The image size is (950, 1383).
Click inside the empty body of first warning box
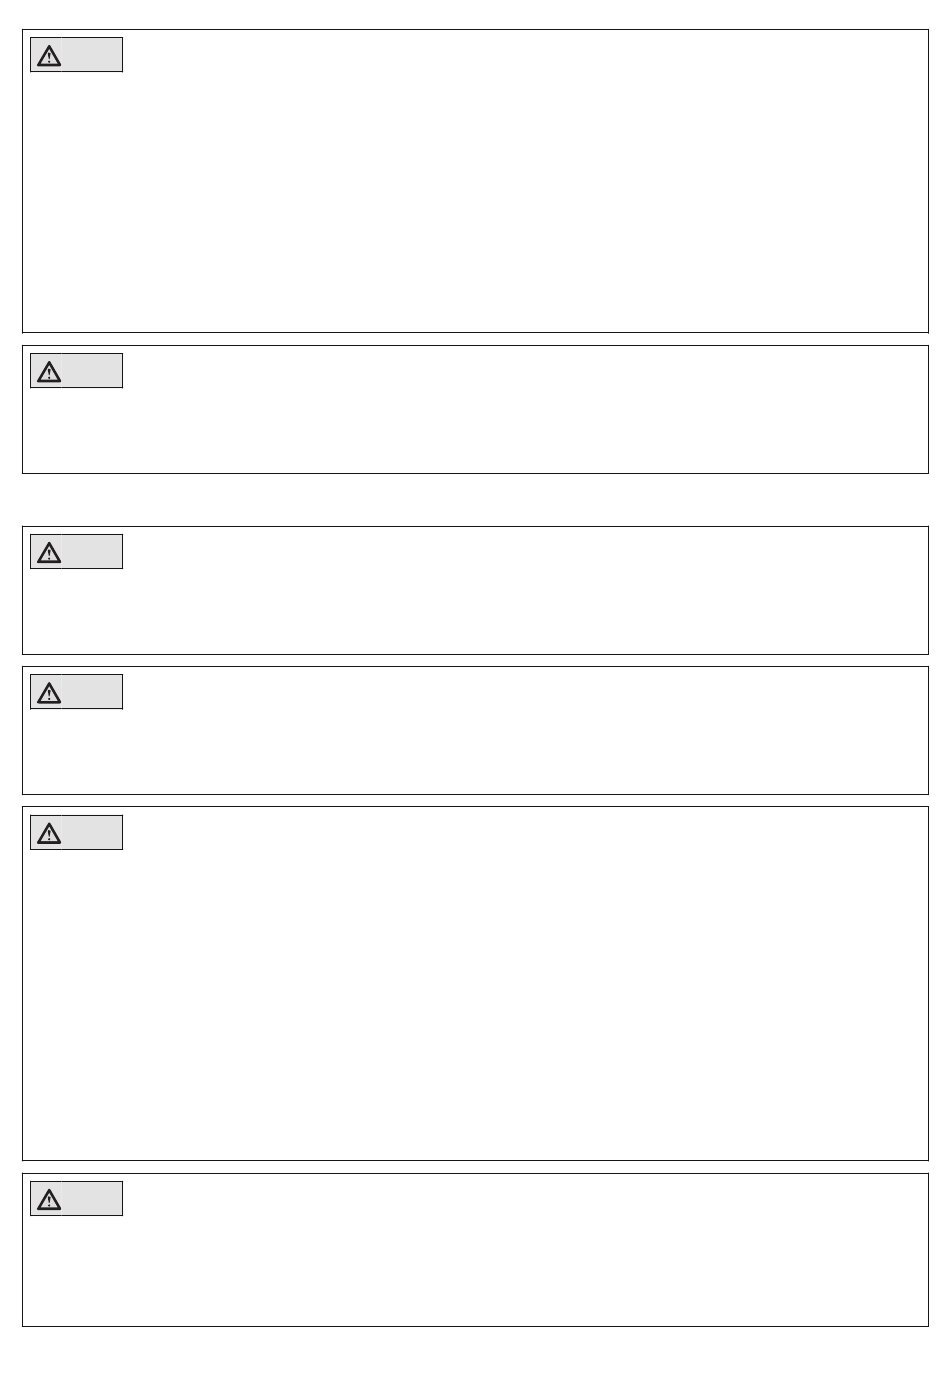click(475, 200)
